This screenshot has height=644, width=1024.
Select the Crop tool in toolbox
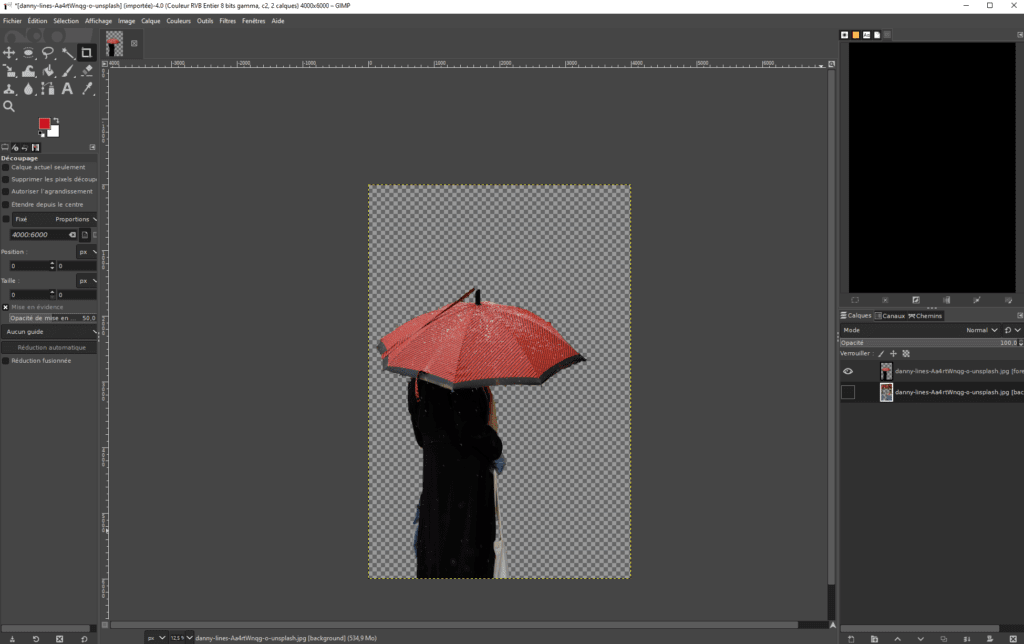tap(87, 53)
